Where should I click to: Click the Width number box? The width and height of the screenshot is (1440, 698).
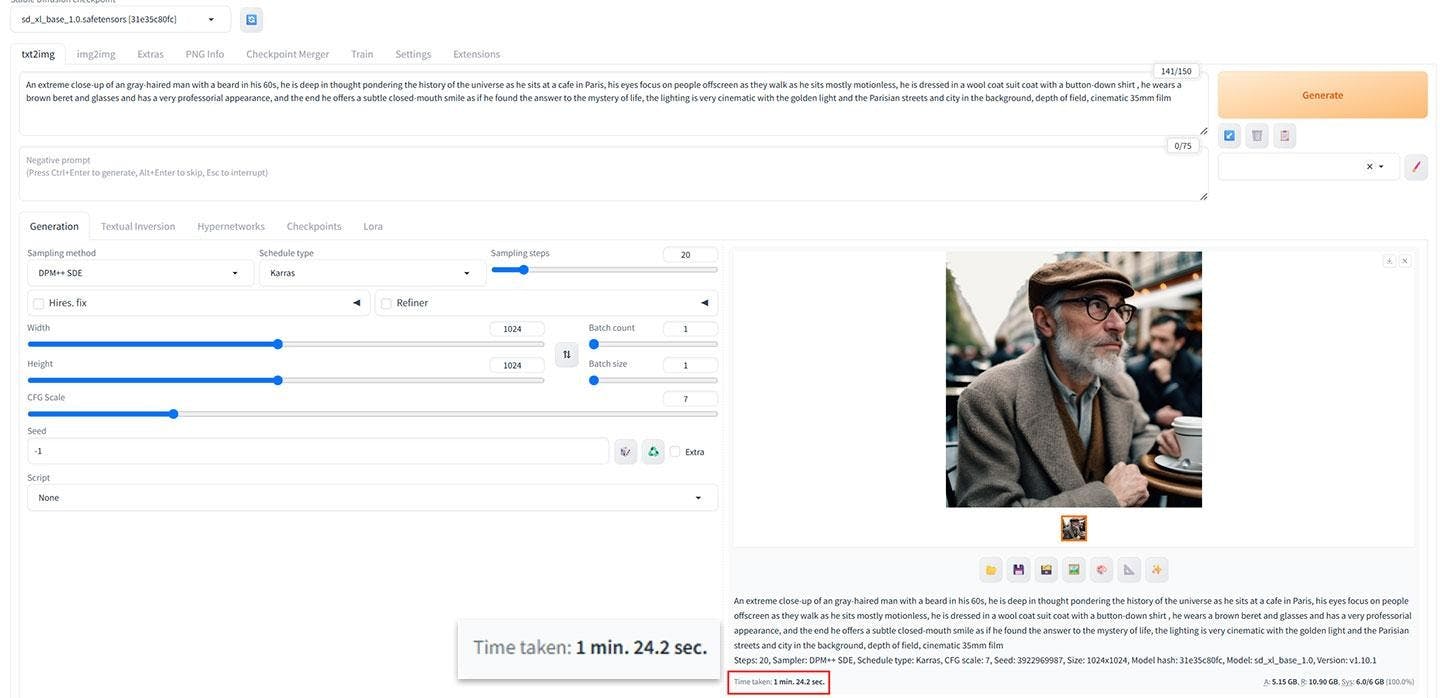[x=517, y=329]
